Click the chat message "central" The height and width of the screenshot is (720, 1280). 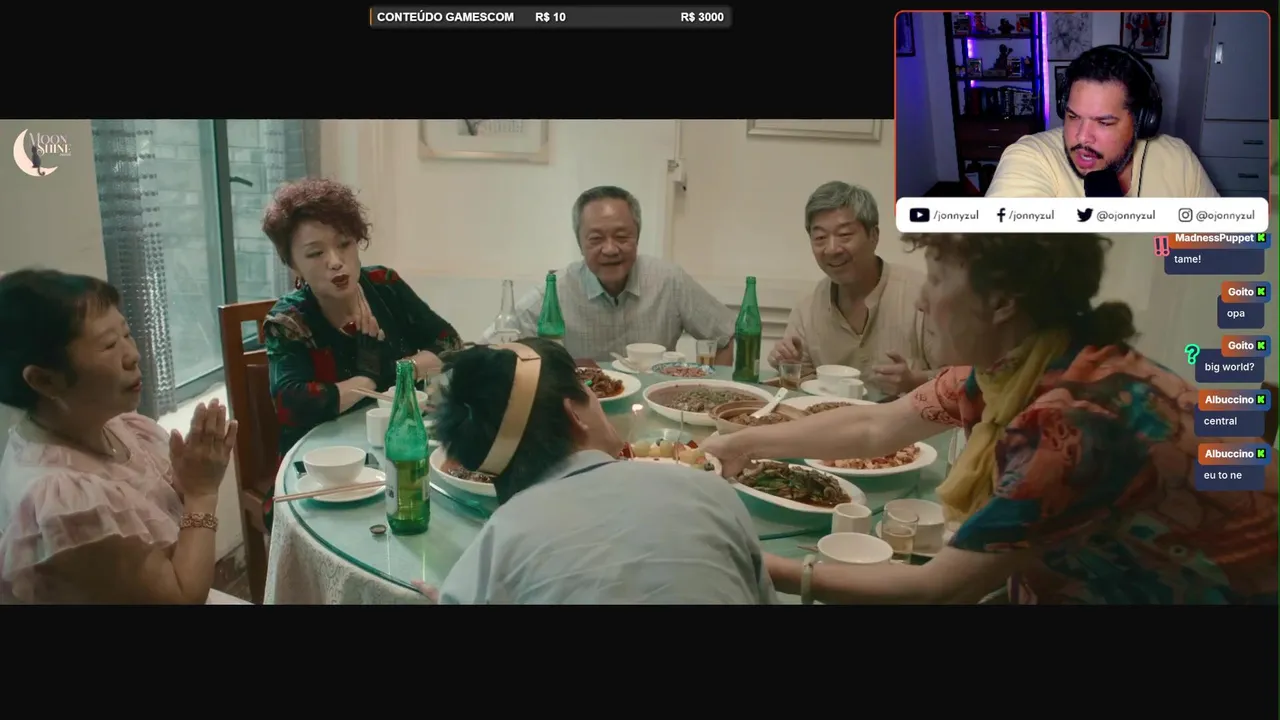(1220, 421)
